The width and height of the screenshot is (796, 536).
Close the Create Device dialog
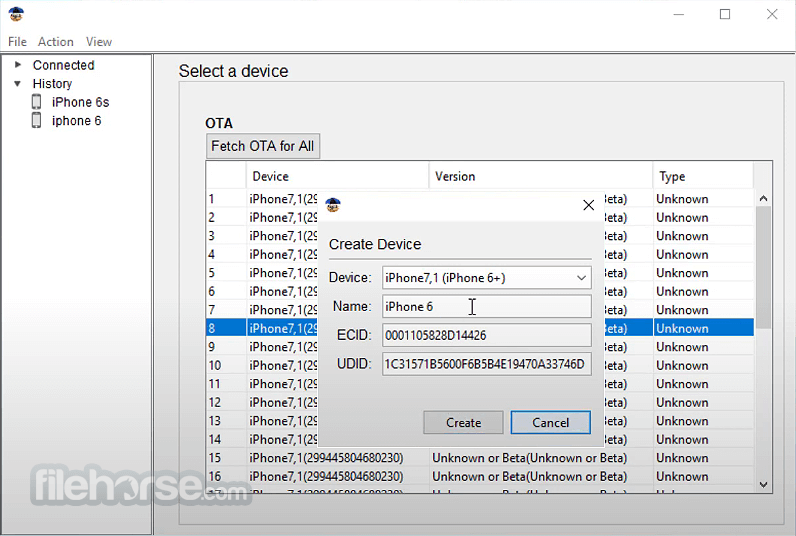(588, 205)
